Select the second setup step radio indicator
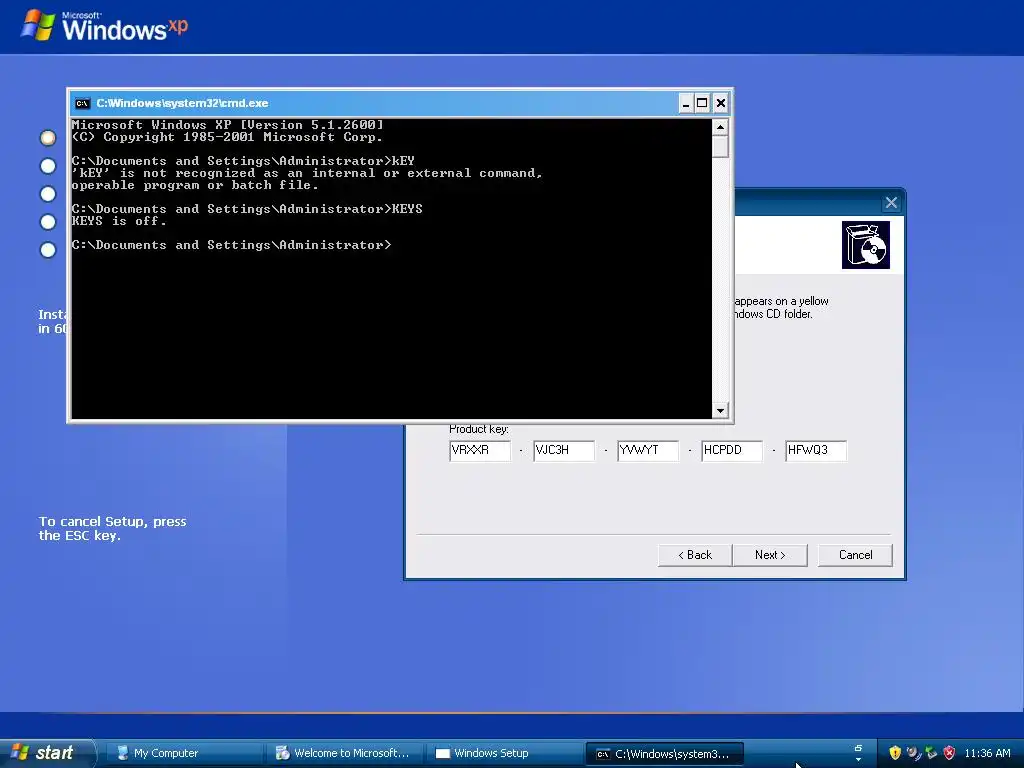Screen dimensions: 1024x768 48,166
